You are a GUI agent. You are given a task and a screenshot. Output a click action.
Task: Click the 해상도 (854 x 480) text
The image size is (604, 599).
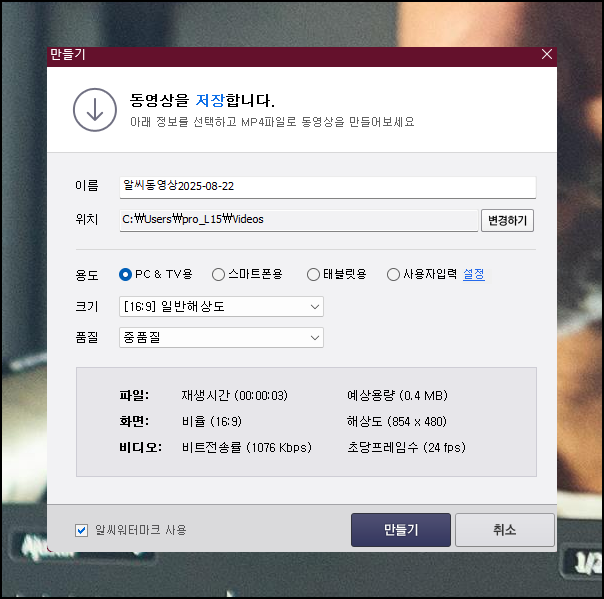397,421
